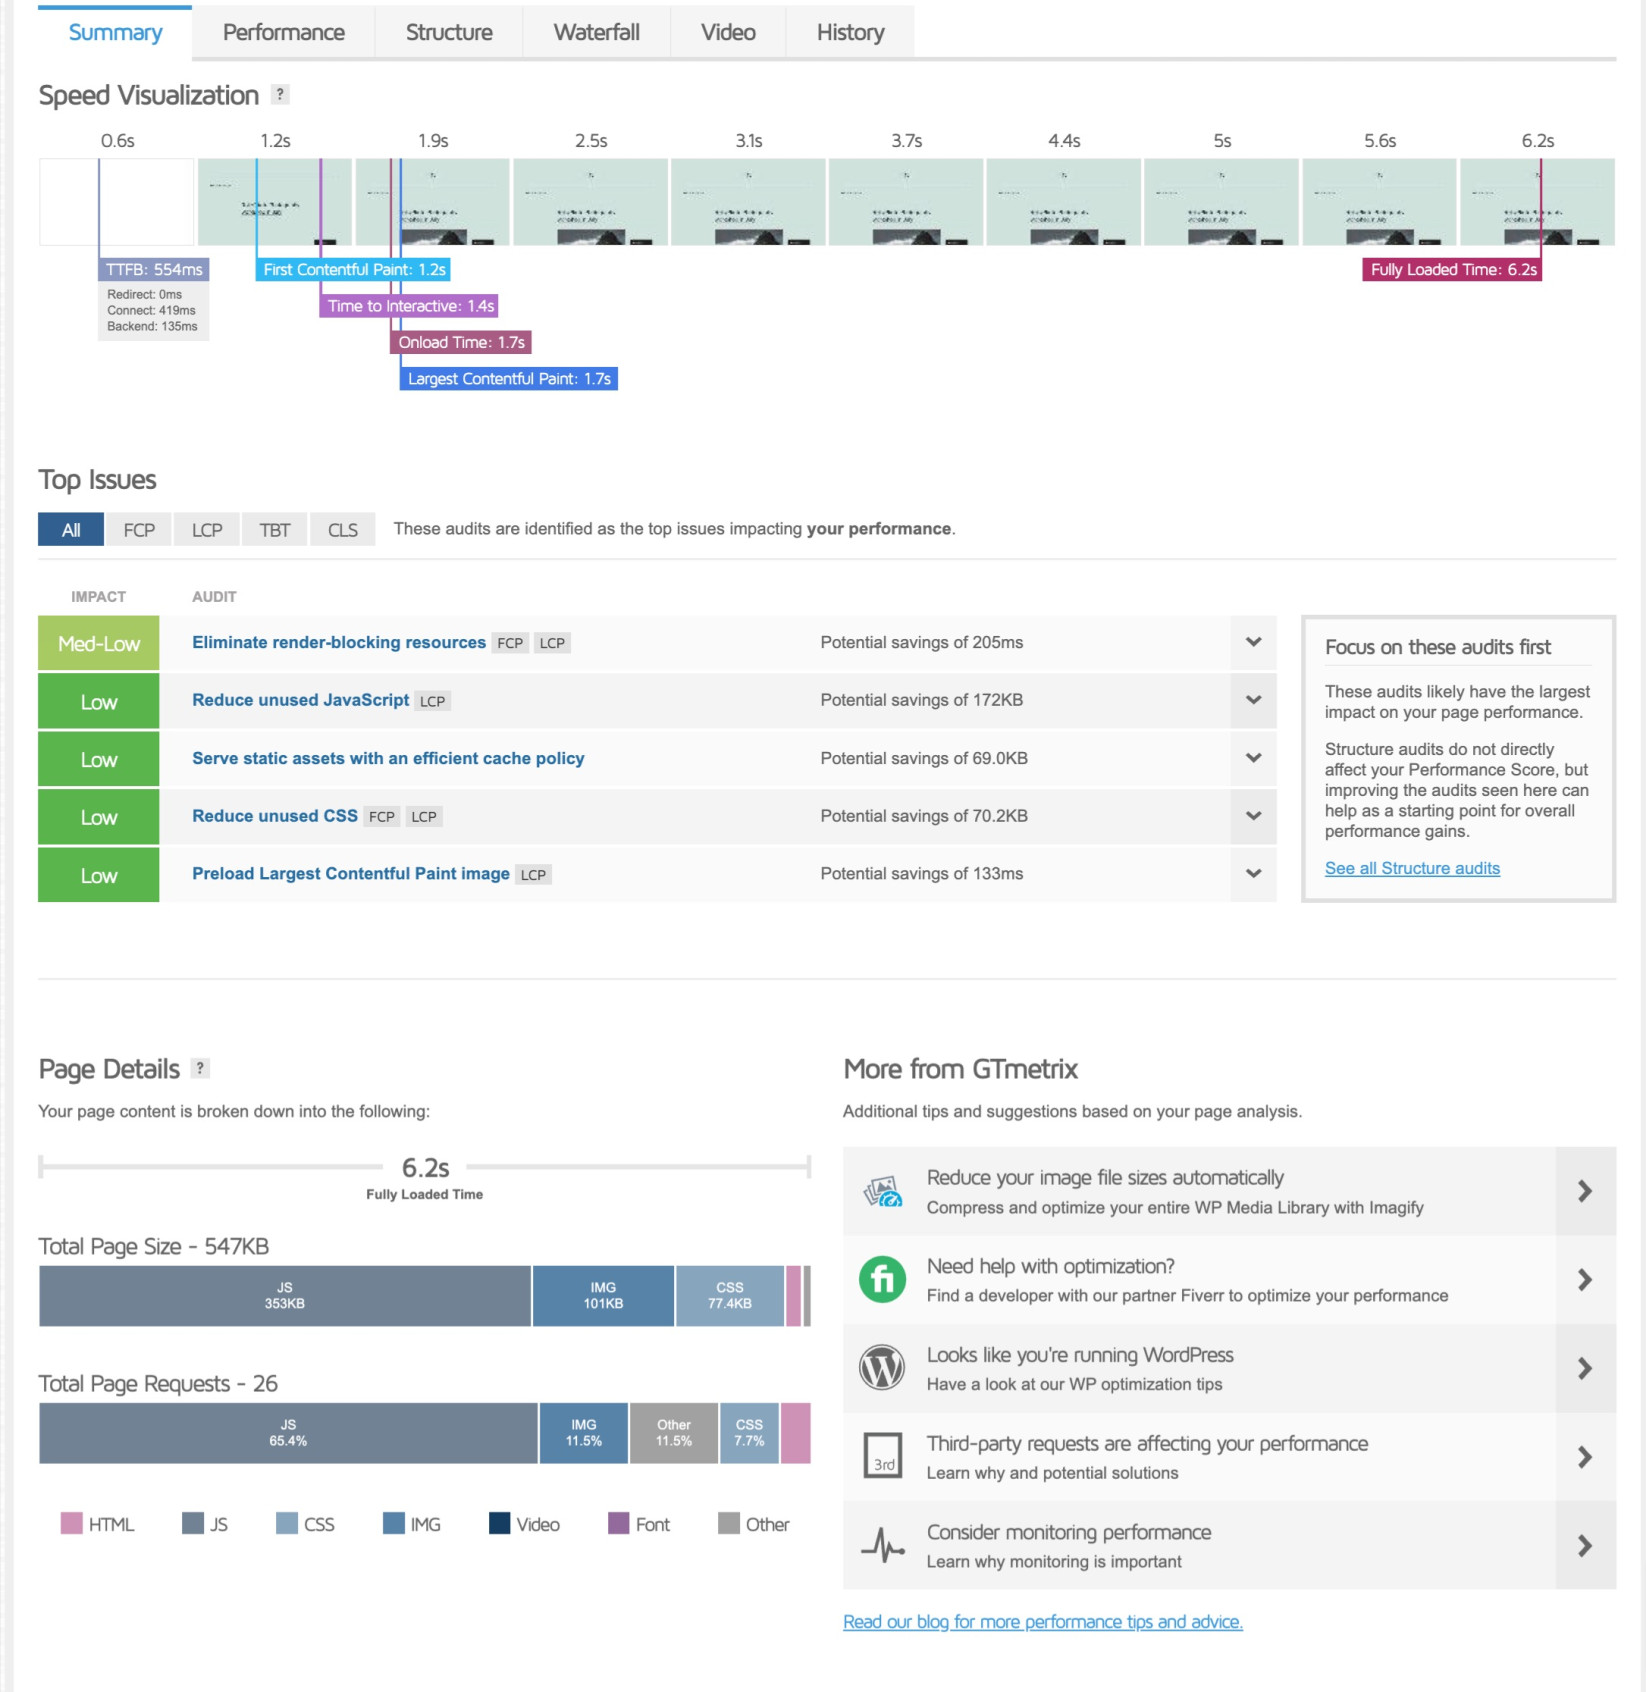Select the 5s filmstrip frame
The width and height of the screenshot is (1646, 1692).
click(1221, 201)
